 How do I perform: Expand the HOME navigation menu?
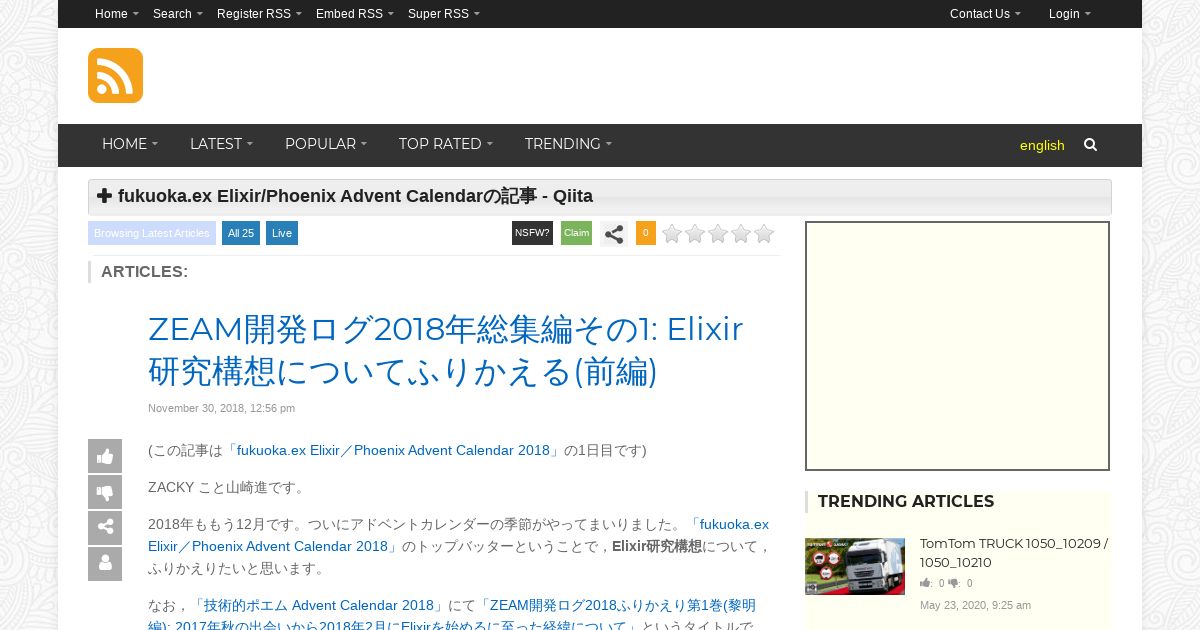coord(130,145)
